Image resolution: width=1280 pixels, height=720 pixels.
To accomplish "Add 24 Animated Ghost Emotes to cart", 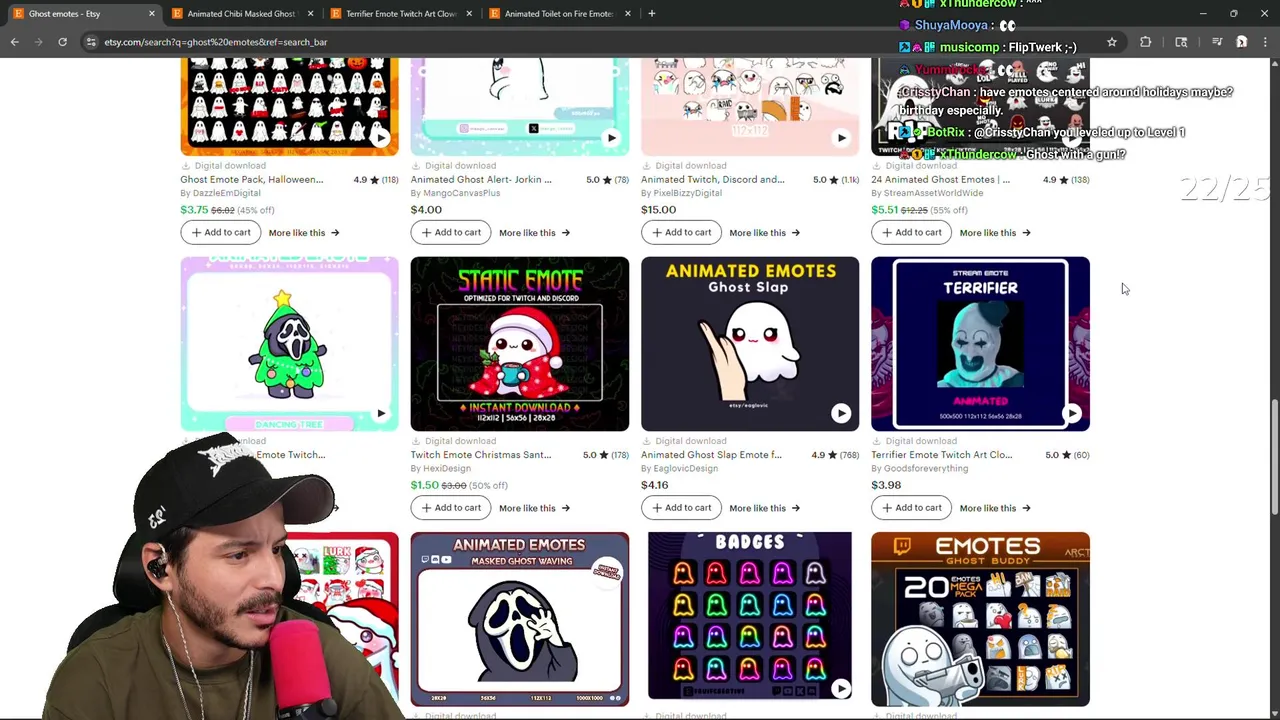I will click(x=911, y=233).
